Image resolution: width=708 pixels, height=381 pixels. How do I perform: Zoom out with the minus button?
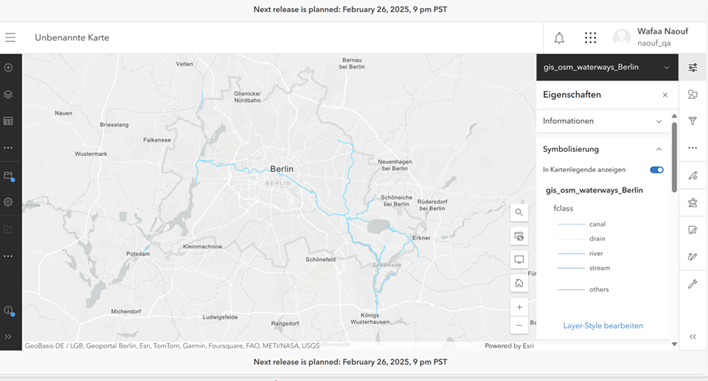click(x=519, y=325)
